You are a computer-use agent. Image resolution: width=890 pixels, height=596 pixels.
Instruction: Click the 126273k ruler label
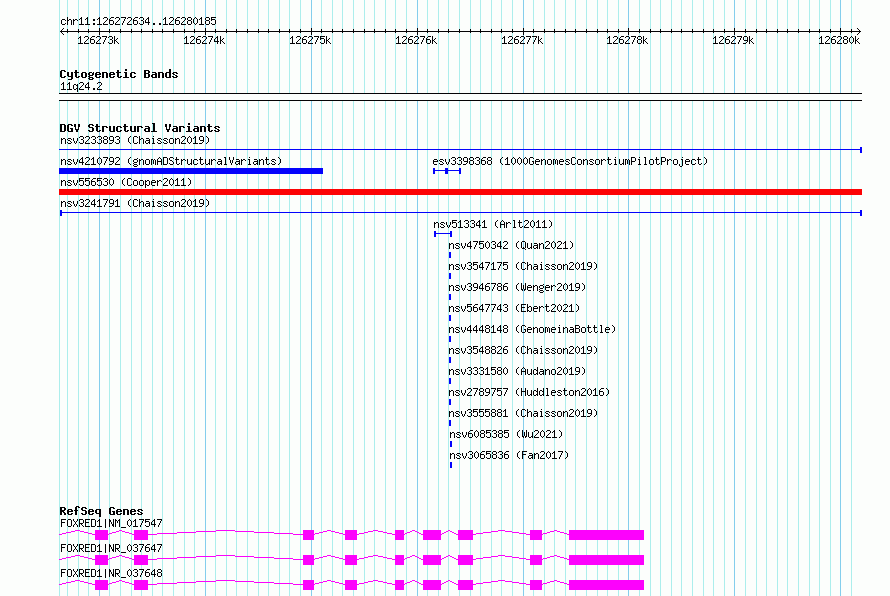98,40
